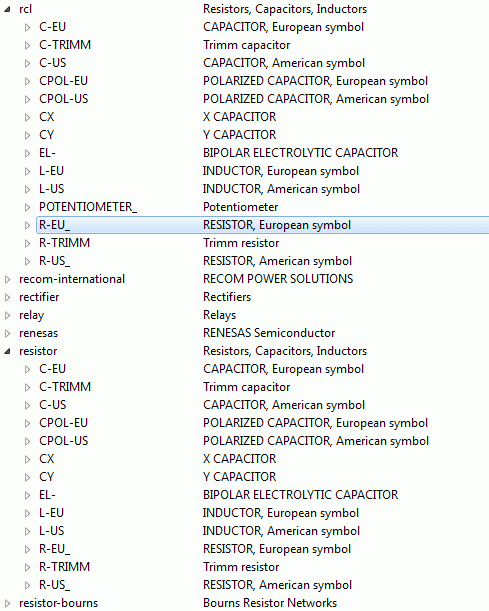This screenshot has width=489, height=611.
Task: Select CPOL-US in the rcl library
Action: 64,99
